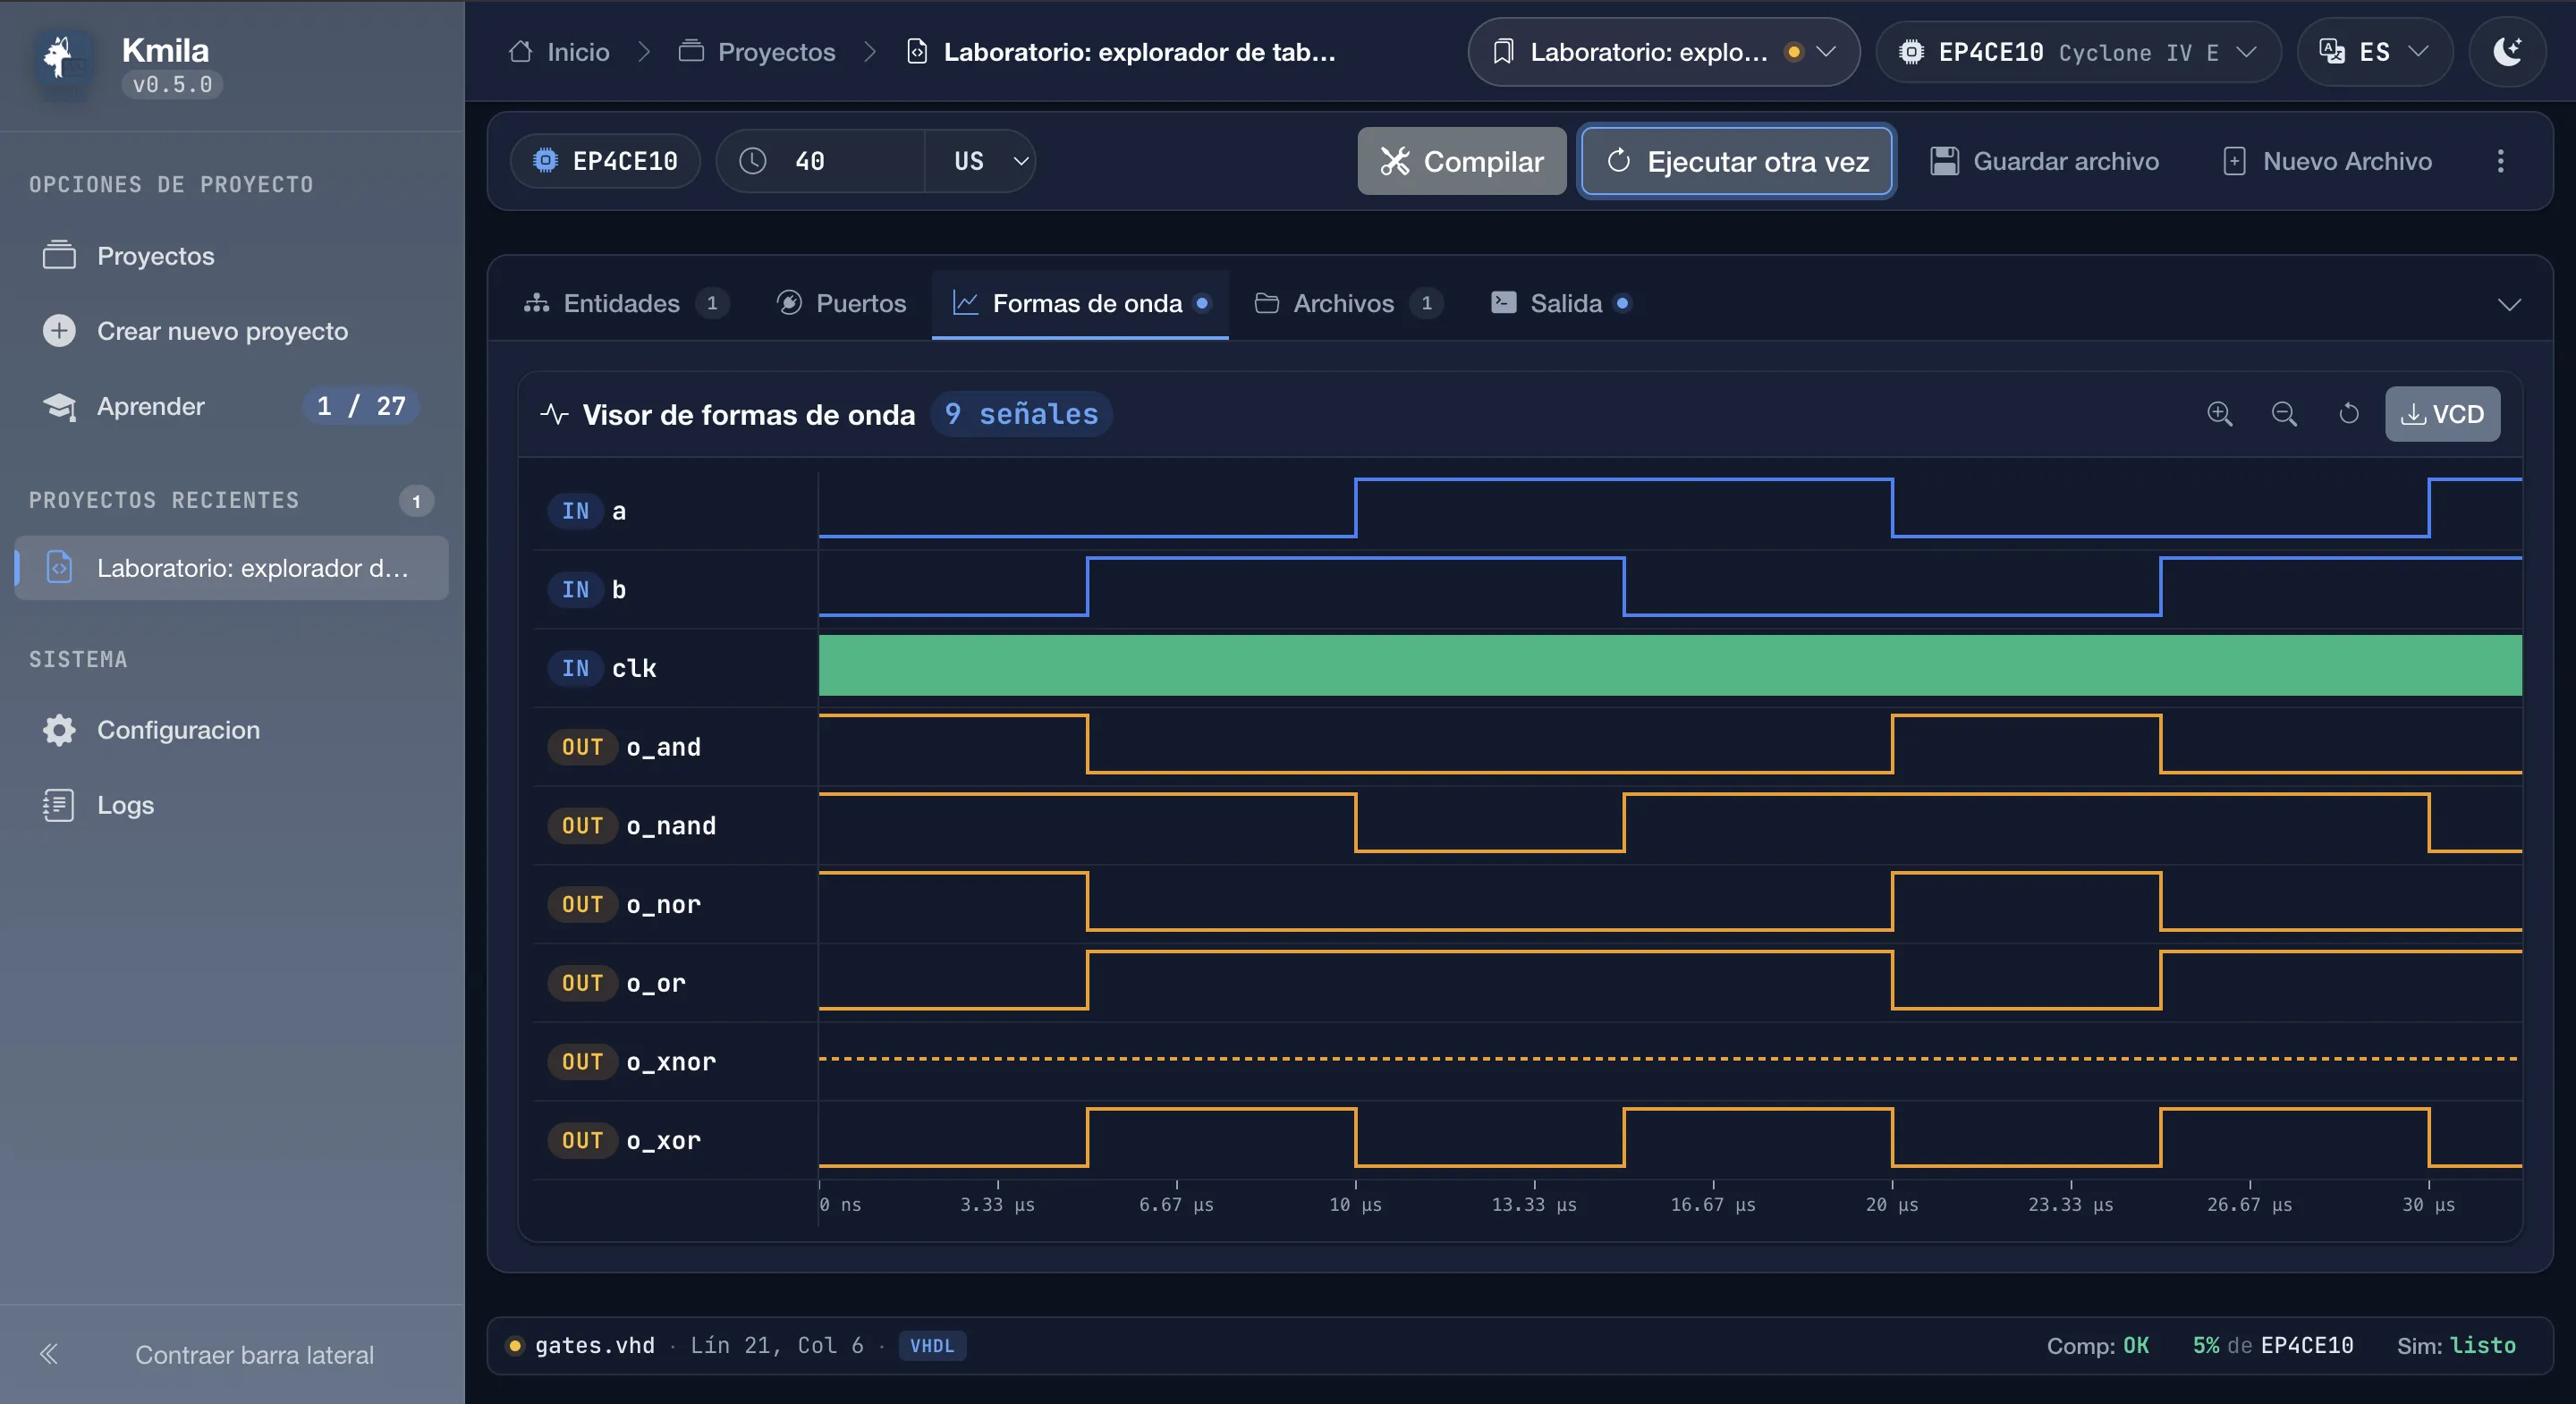The image size is (2576, 1404).
Task: Click the 30 µs timeline marker
Action: [2428, 1204]
